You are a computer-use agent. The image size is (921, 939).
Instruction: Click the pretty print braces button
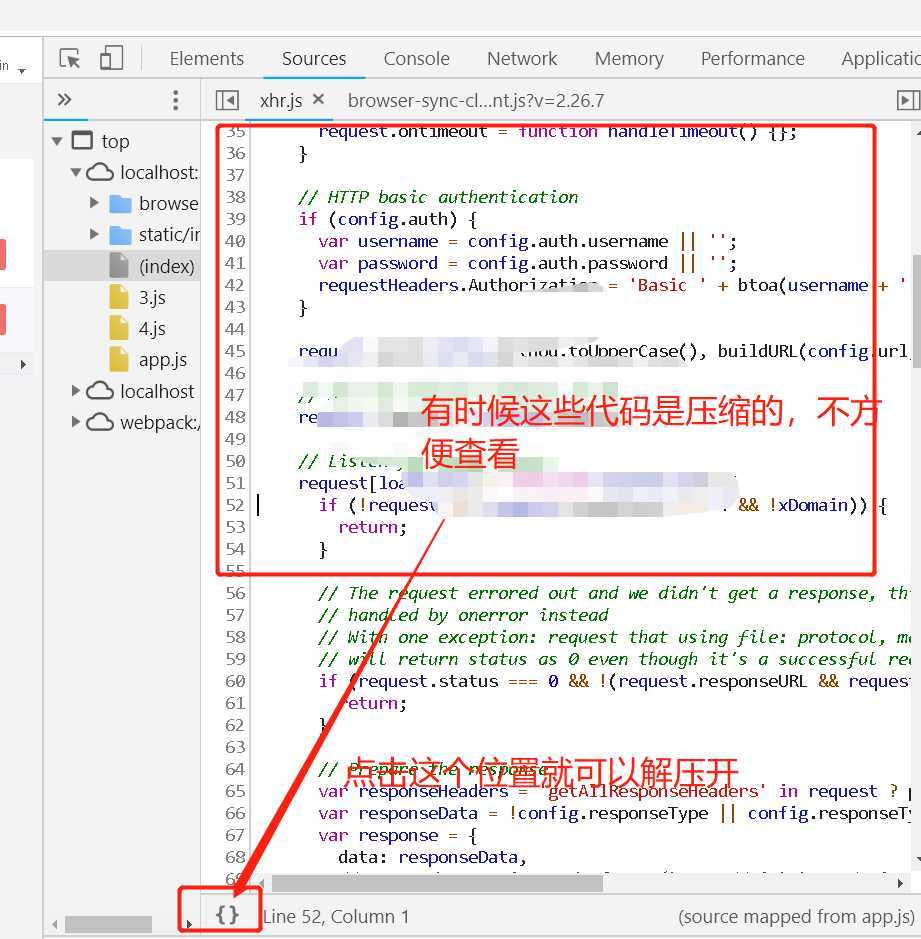(x=227, y=915)
